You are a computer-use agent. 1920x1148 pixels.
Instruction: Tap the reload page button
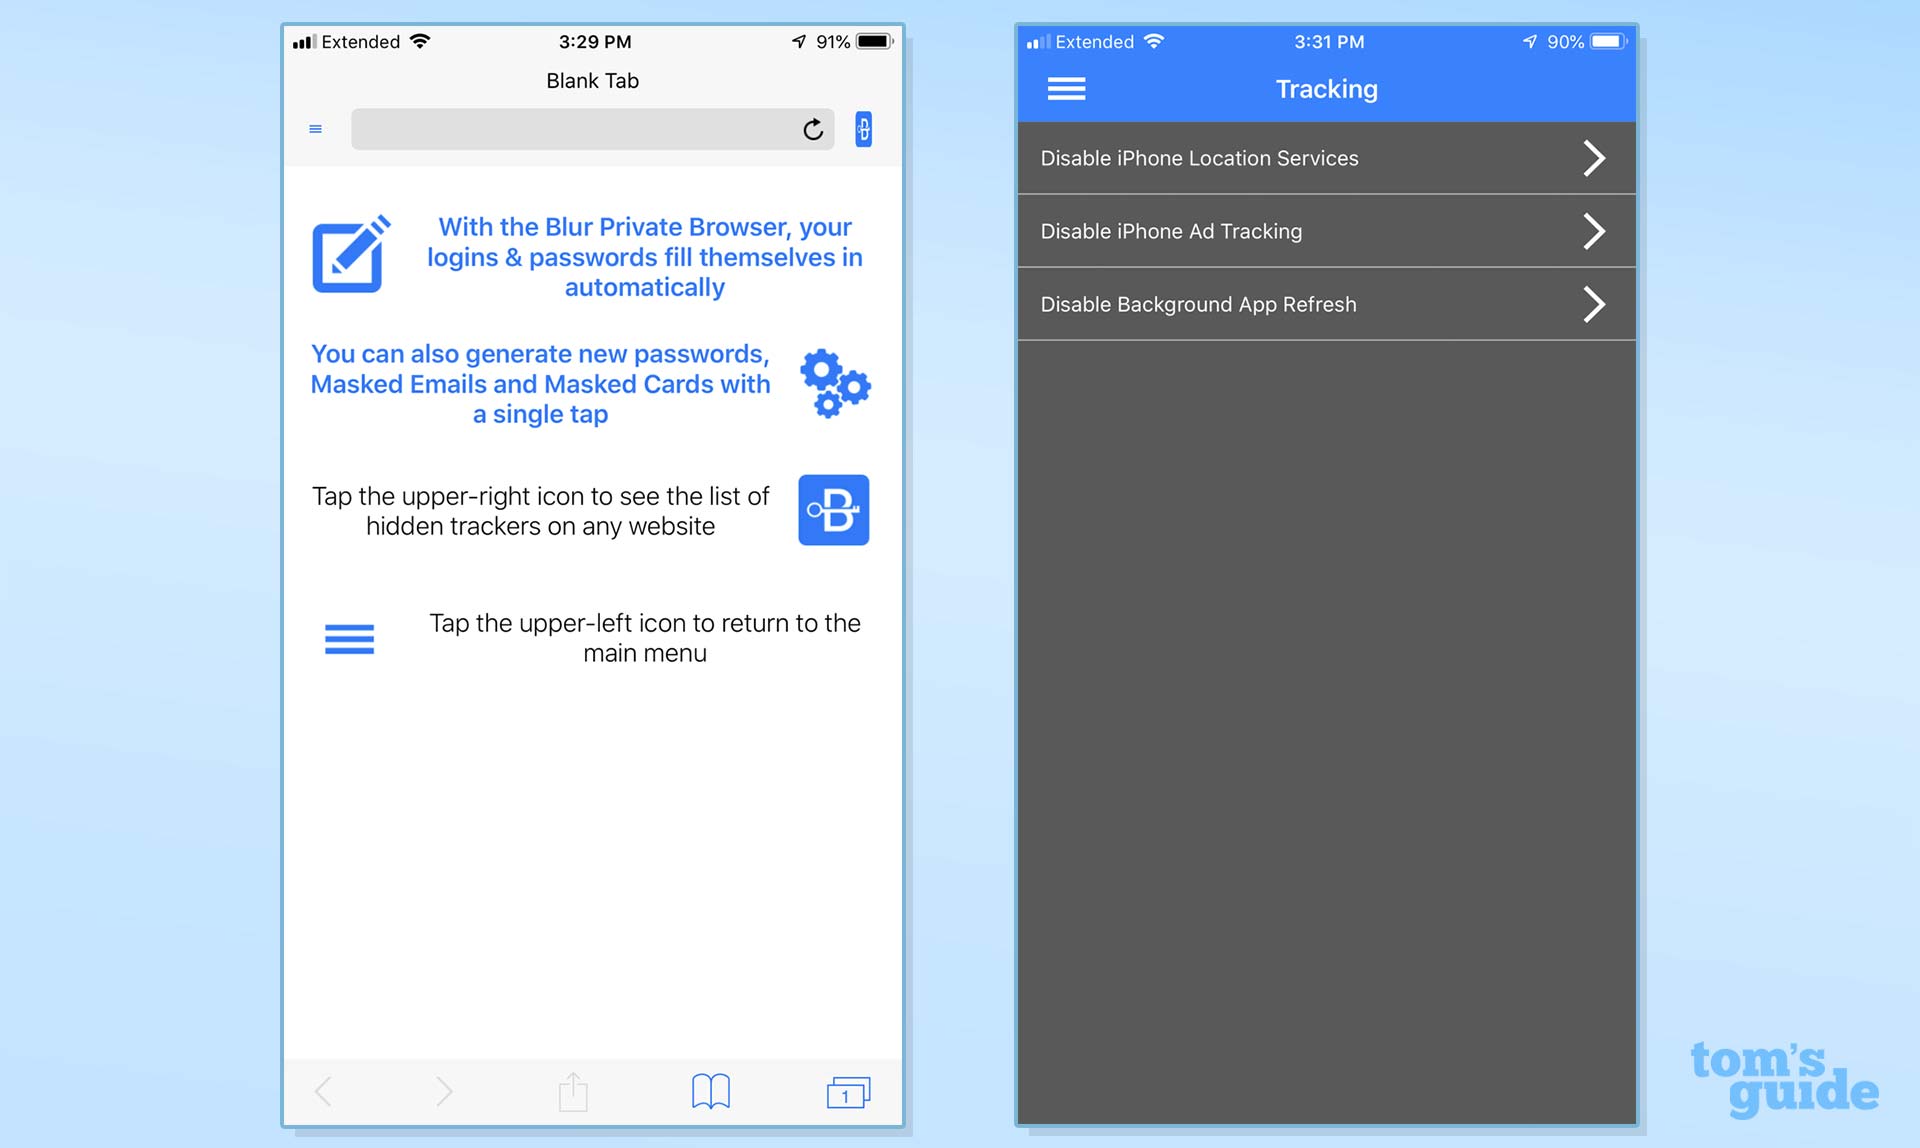[810, 128]
